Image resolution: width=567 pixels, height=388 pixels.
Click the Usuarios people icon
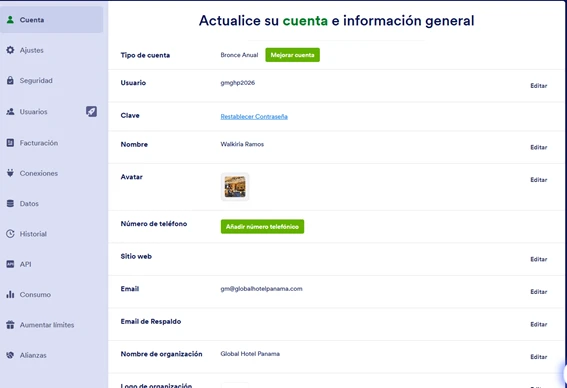10,112
